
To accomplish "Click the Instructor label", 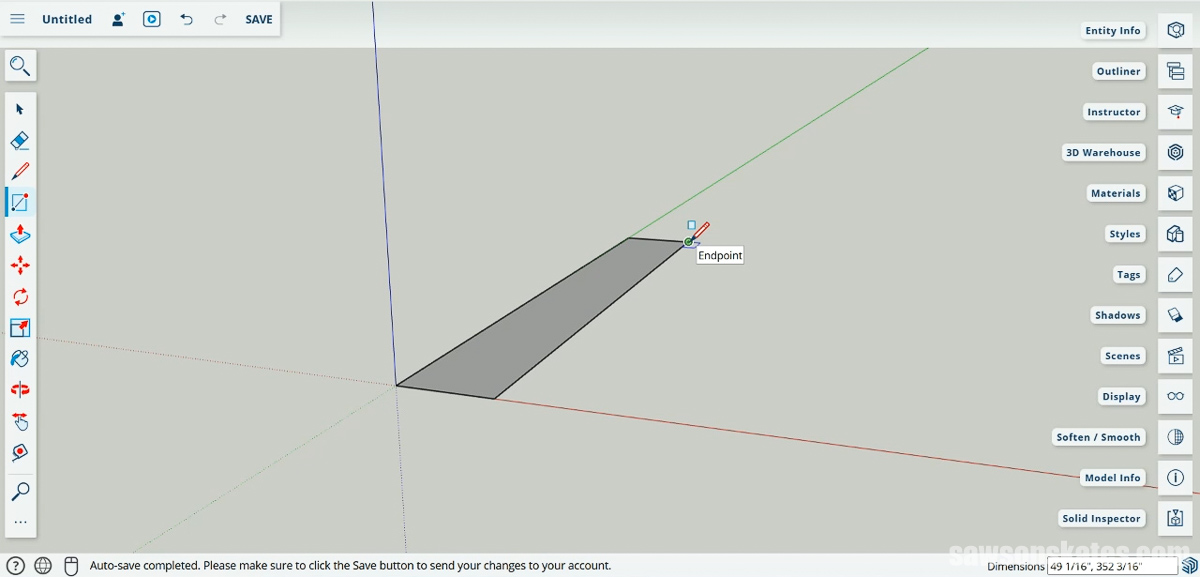I will tap(1114, 112).
